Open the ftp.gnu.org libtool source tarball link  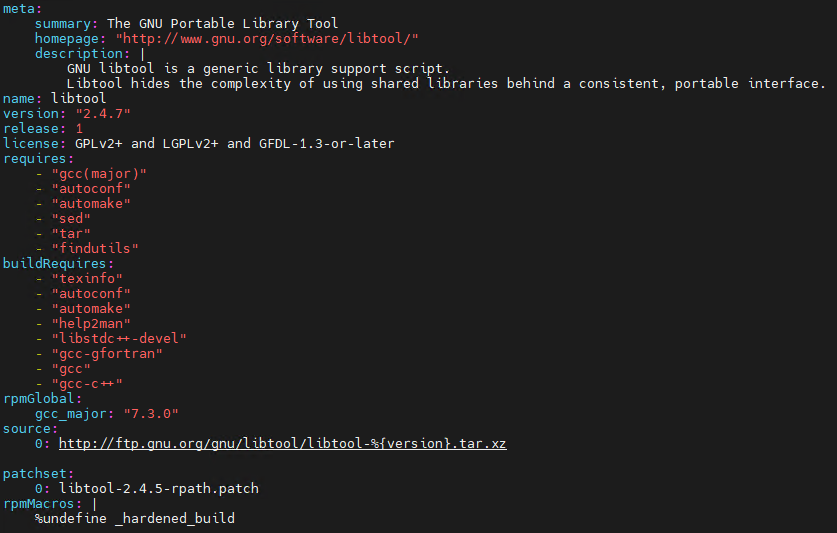(x=282, y=443)
